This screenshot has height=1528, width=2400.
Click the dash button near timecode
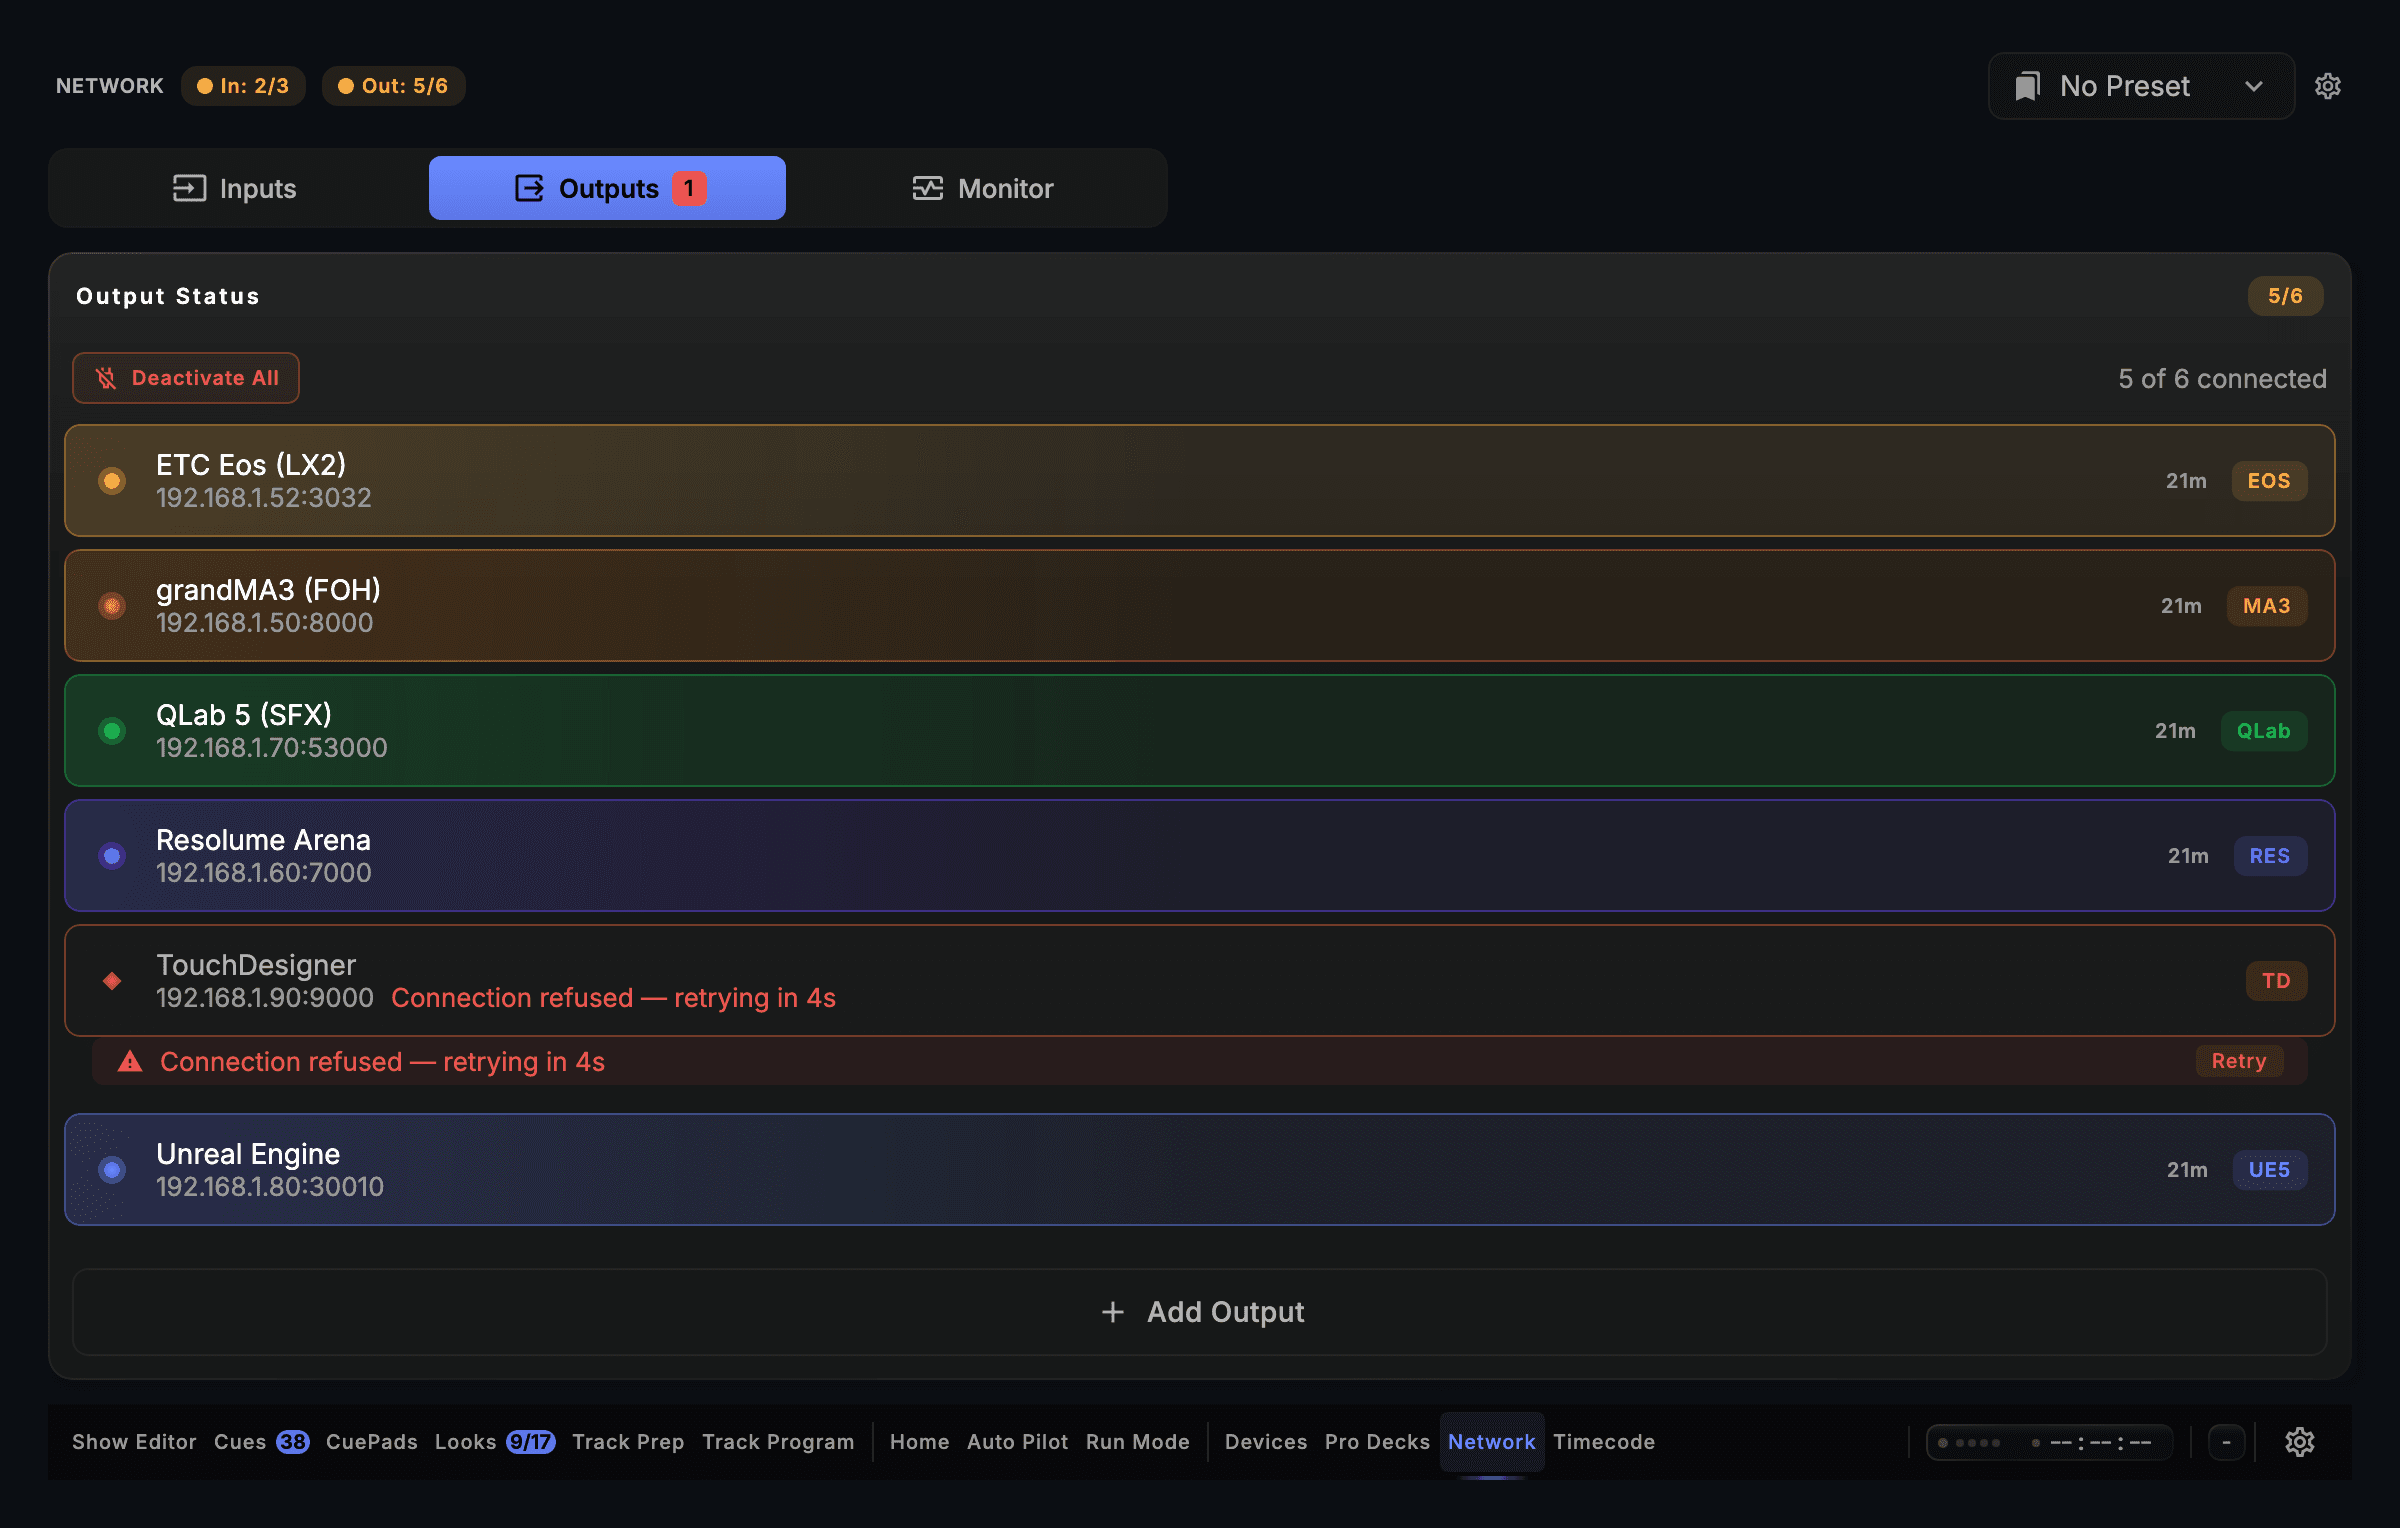2226,1442
